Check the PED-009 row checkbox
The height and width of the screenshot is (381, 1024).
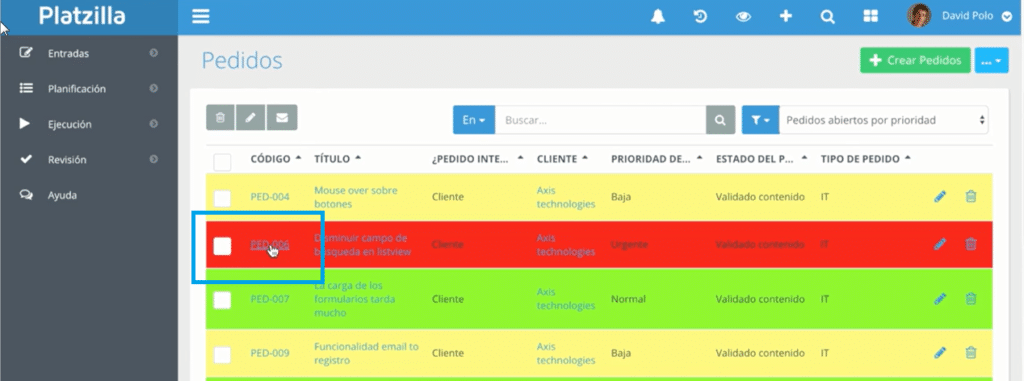pyautogui.click(x=222, y=354)
